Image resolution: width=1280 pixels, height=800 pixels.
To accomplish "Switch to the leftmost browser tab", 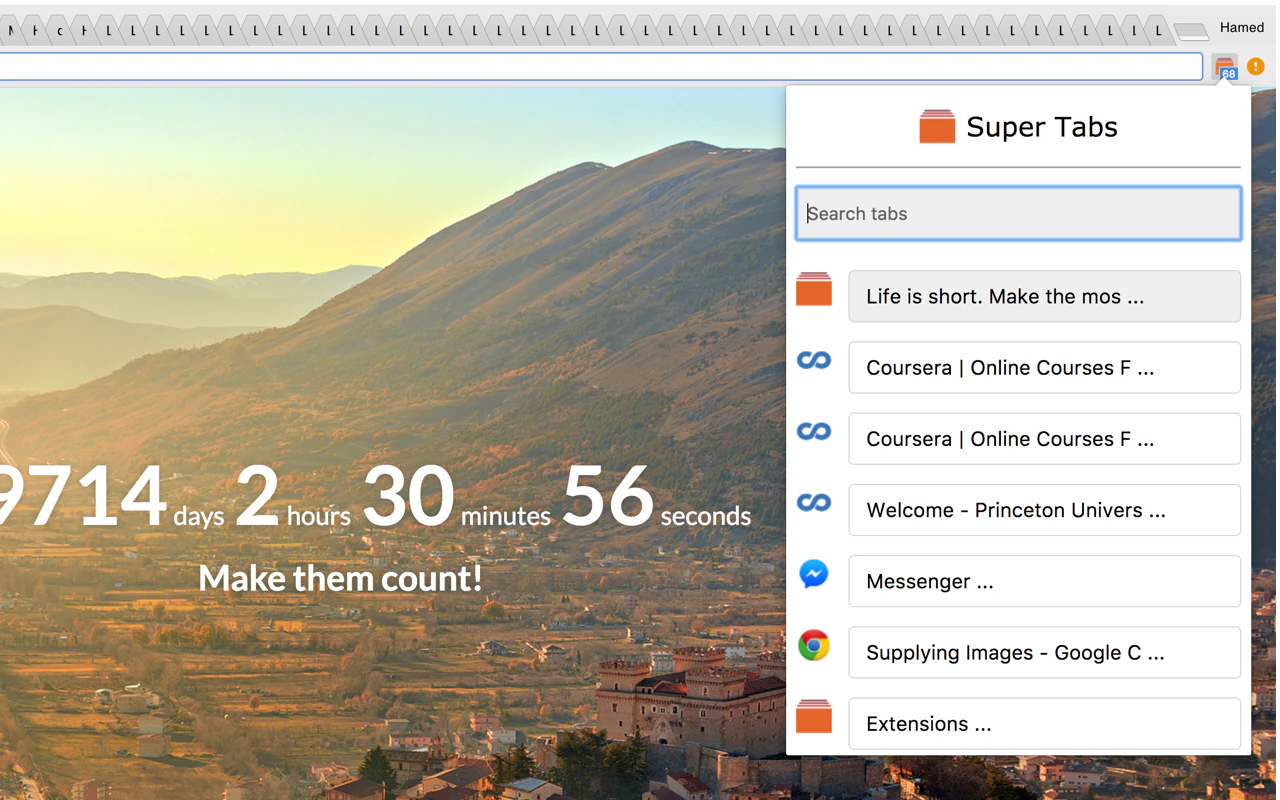I will [x=10, y=28].
